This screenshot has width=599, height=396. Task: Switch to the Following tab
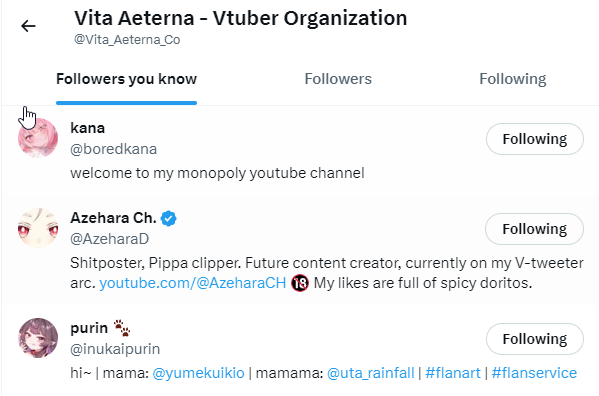pos(513,79)
